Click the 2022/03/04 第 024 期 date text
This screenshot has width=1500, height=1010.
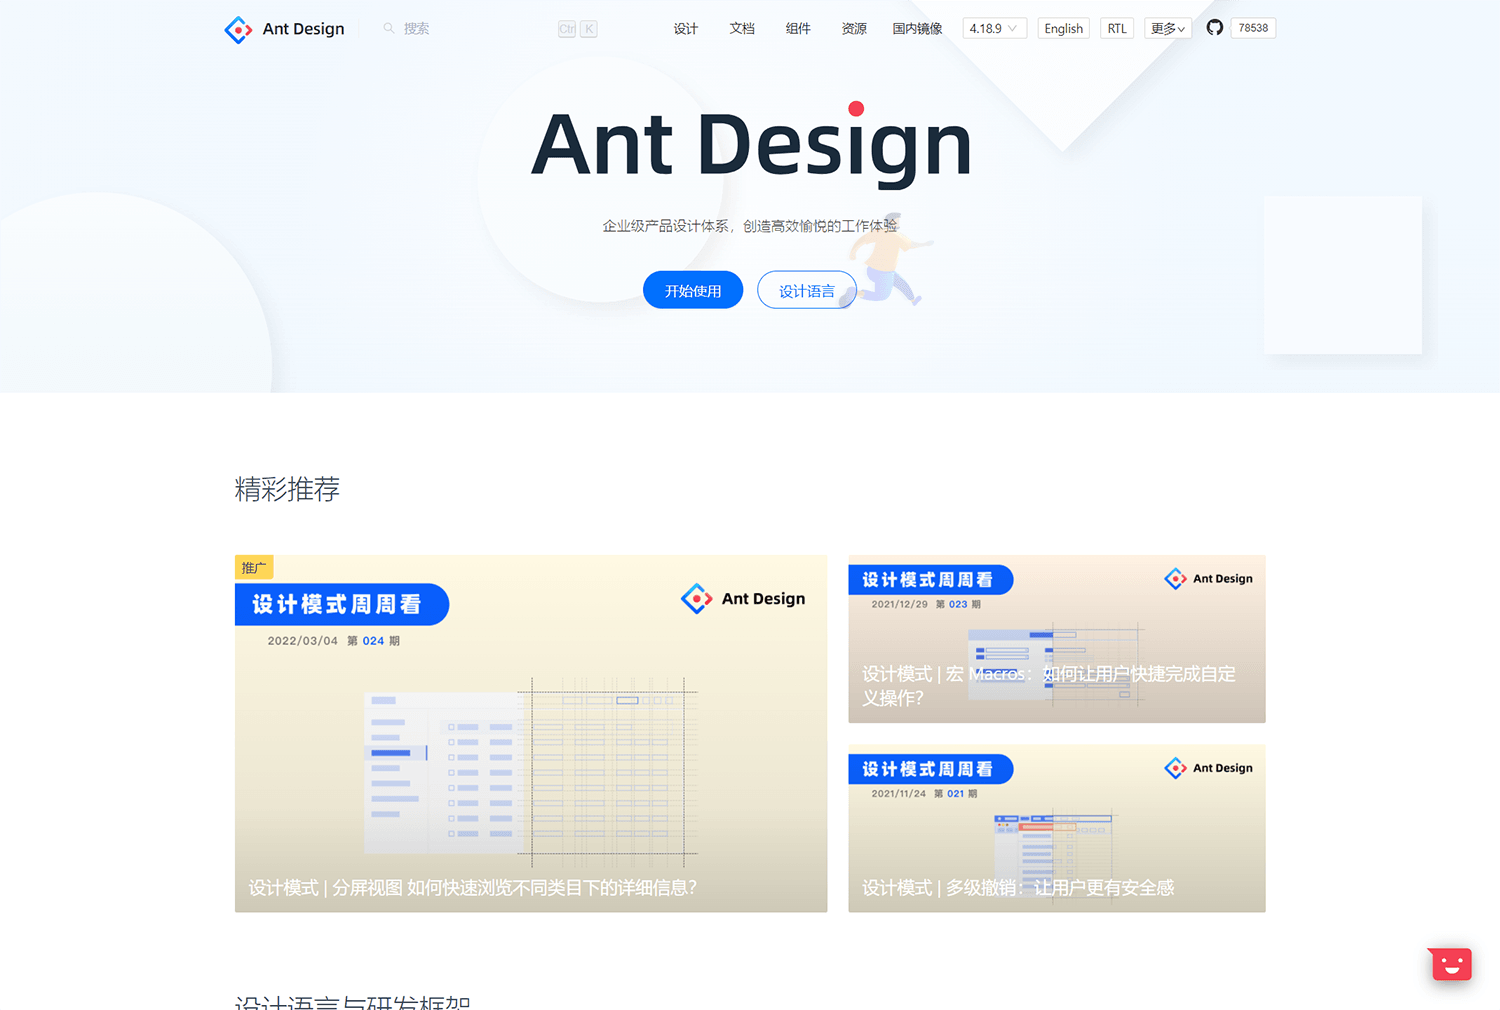tap(333, 641)
